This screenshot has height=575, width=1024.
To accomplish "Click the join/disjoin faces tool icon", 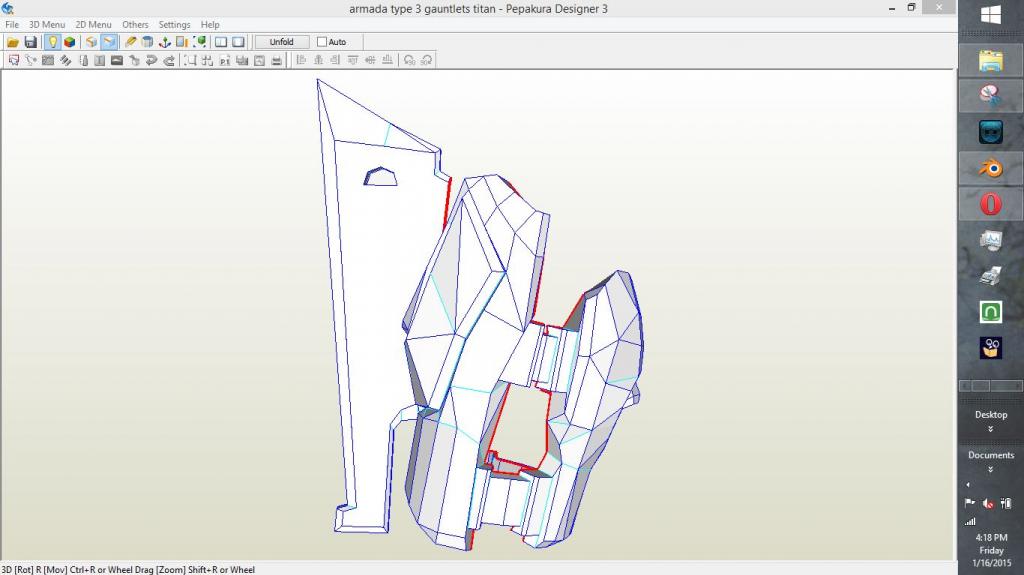I will coord(48,60).
